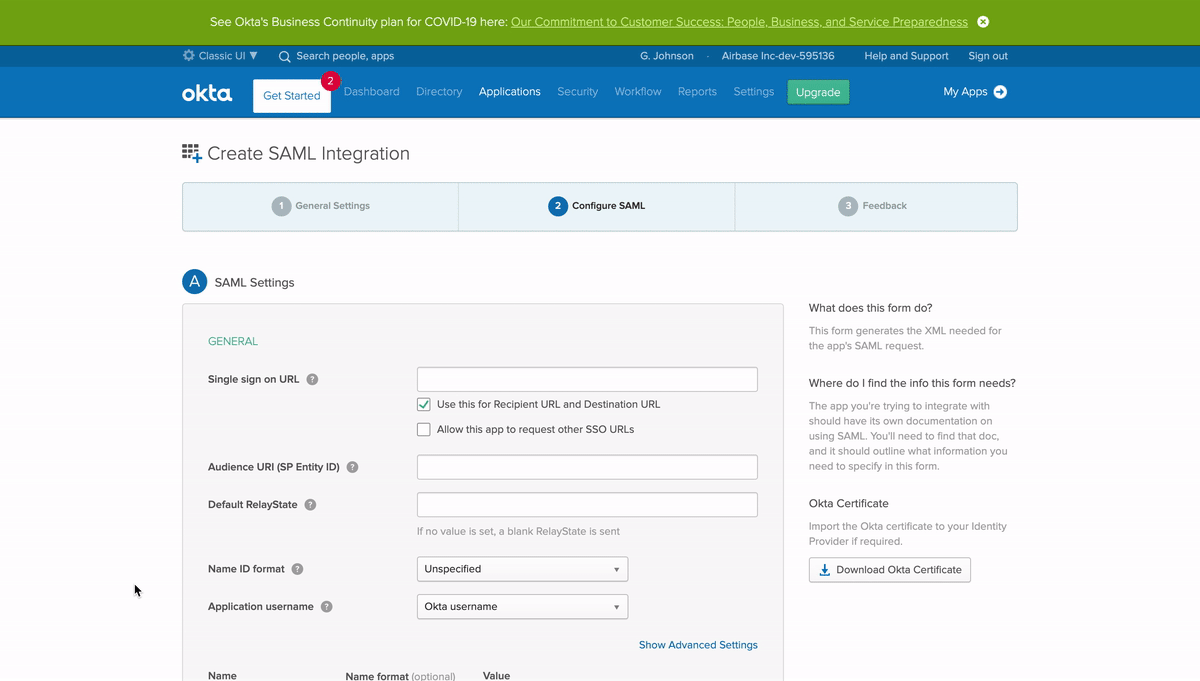The width and height of the screenshot is (1200, 681).
Task: Click Download Okta Certificate button
Action: point(890,570)
